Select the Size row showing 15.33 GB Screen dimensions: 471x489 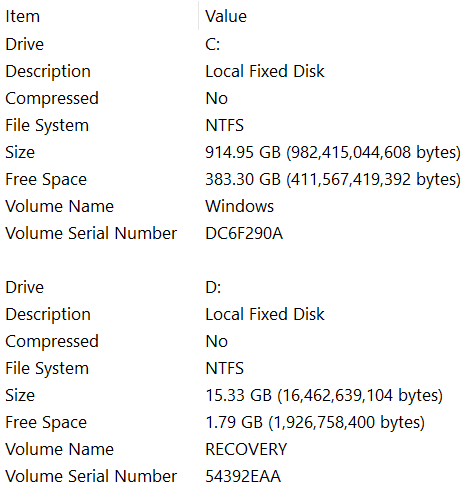click(235, 395)
